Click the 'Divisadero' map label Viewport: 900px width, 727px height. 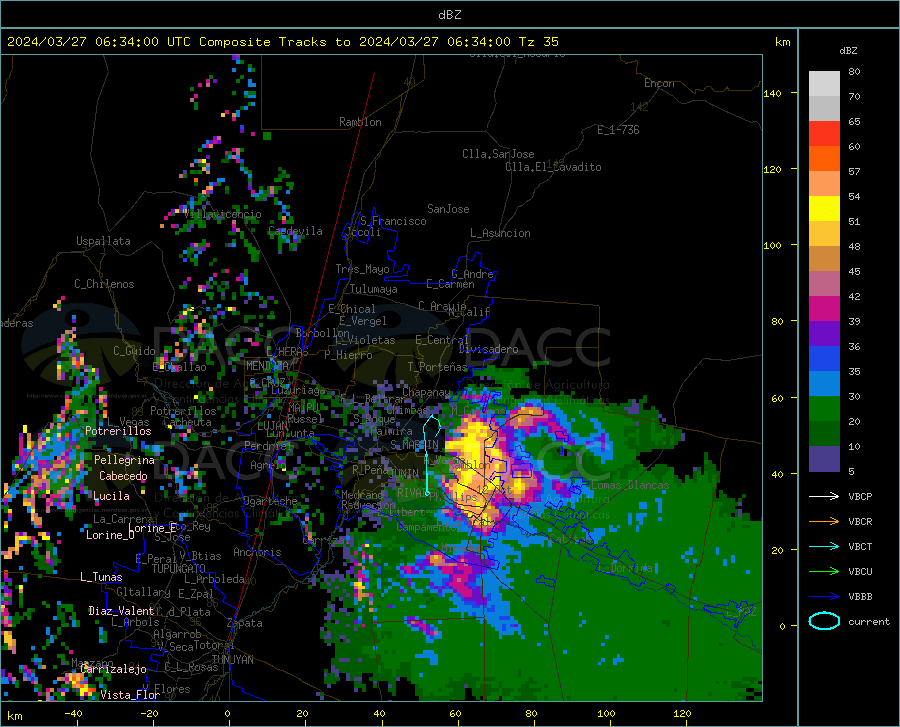tap(488, 349)
